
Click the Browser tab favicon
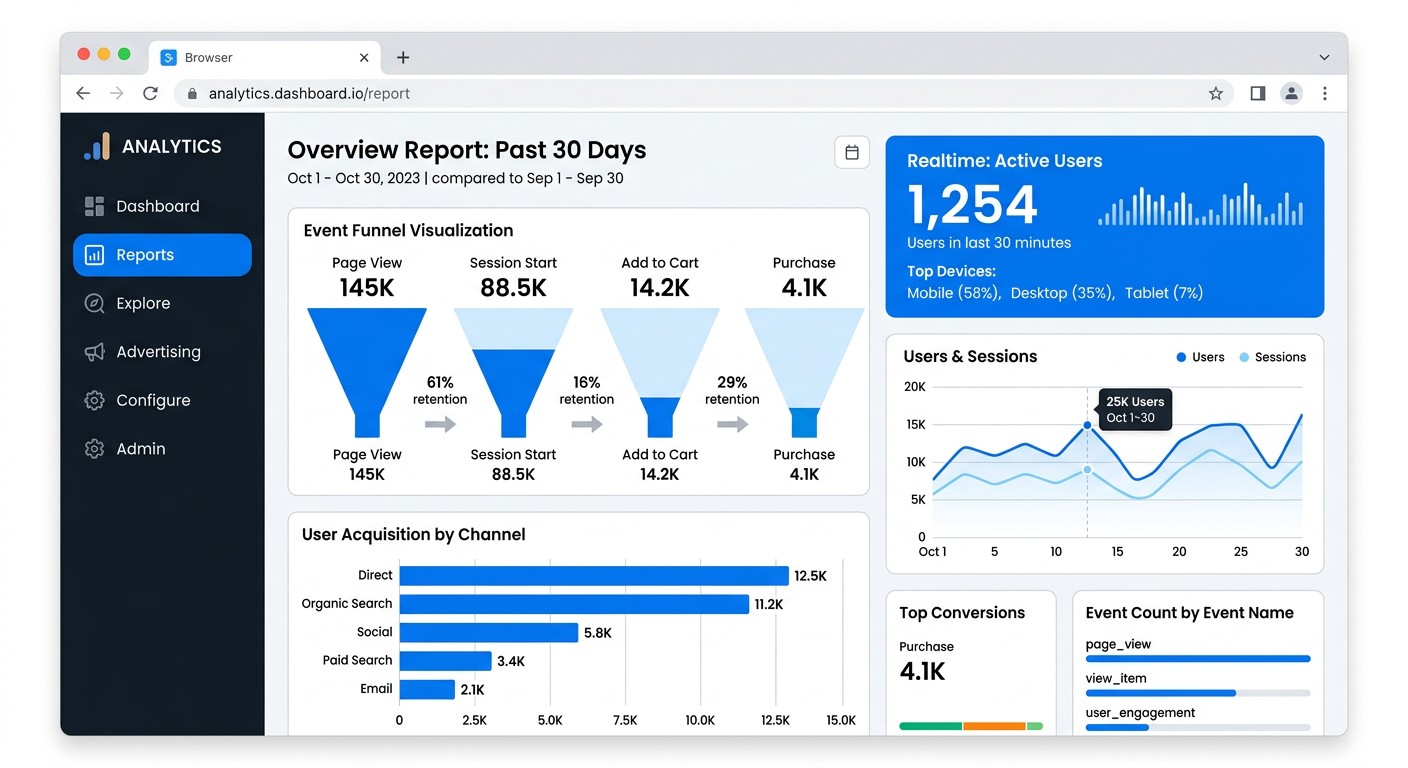pyautogui.click(x=168, y=58)
